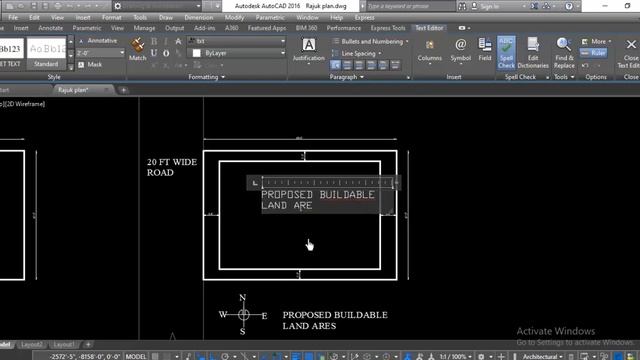Viewport: 640px width, 360px height.
Task: Select the sixth paragraph alignment icon
Action: pyautogui.click(x=395, y=65)
